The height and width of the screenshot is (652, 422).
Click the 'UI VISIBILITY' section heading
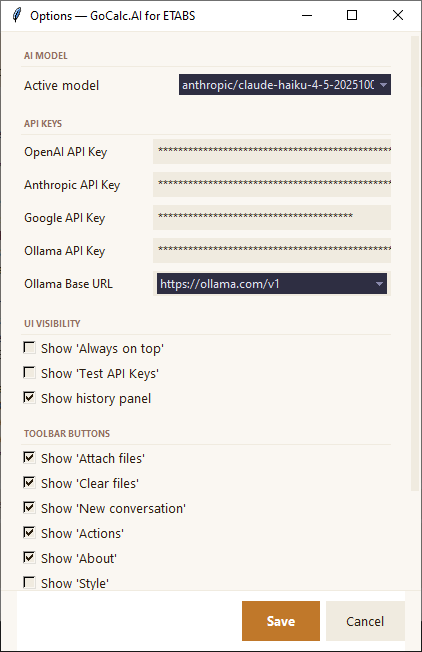pyautogui.click(x=52, y=324)
